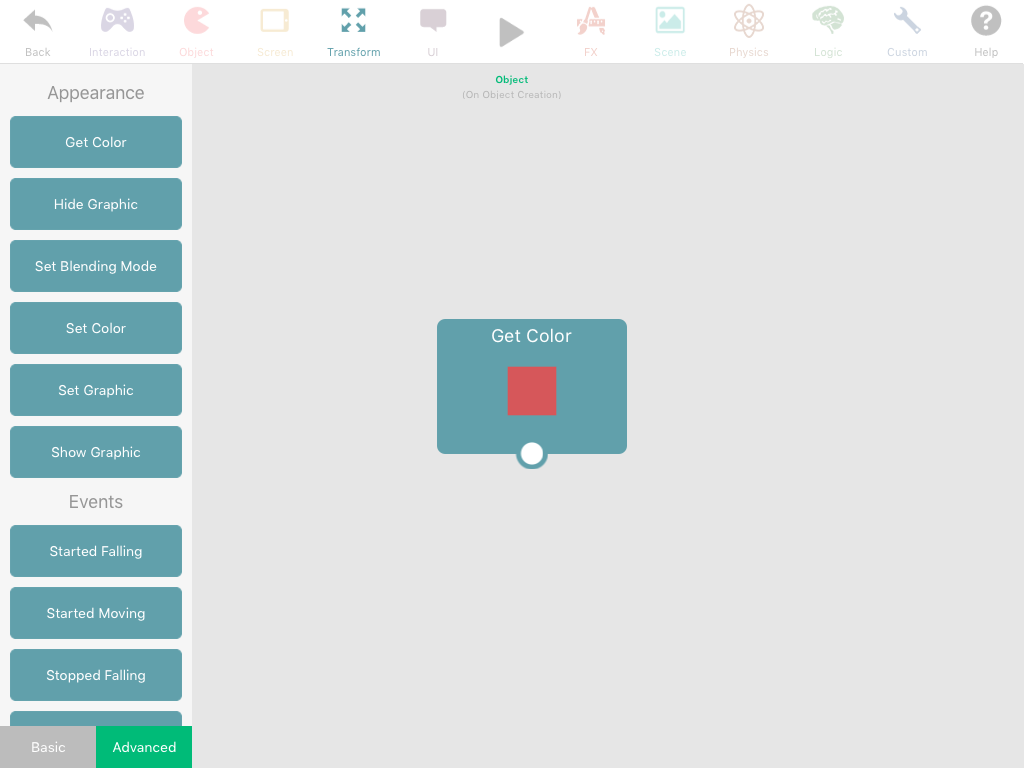Open the Interaction gamepad category
Image resolution: width=1024 pixels, height=768 pixels.
[117, 22]
